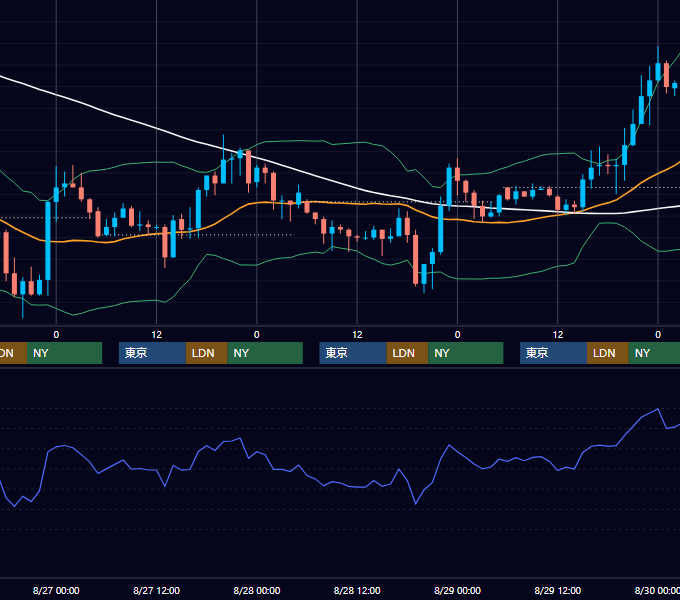Click the 東京 session block on 8/29
Viewport: 680px width, 600px height.
(x=553, y=353)
